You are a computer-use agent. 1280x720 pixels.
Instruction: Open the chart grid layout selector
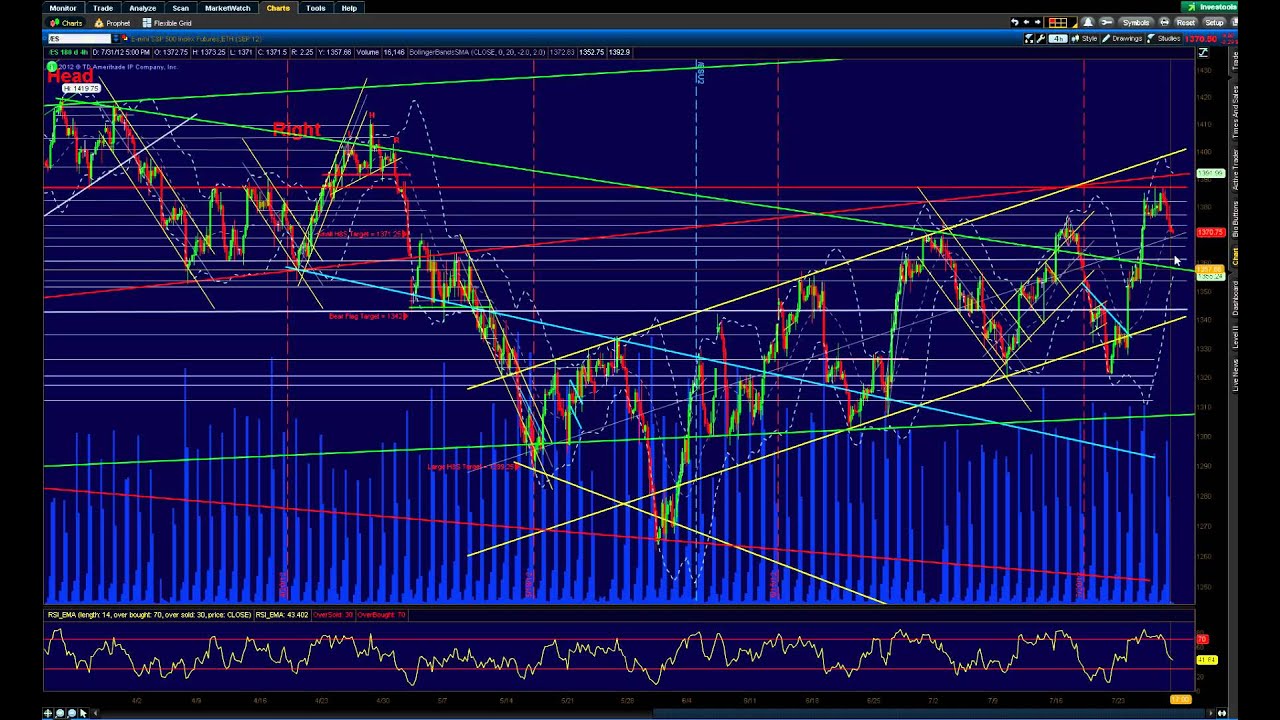(1060, 22)
